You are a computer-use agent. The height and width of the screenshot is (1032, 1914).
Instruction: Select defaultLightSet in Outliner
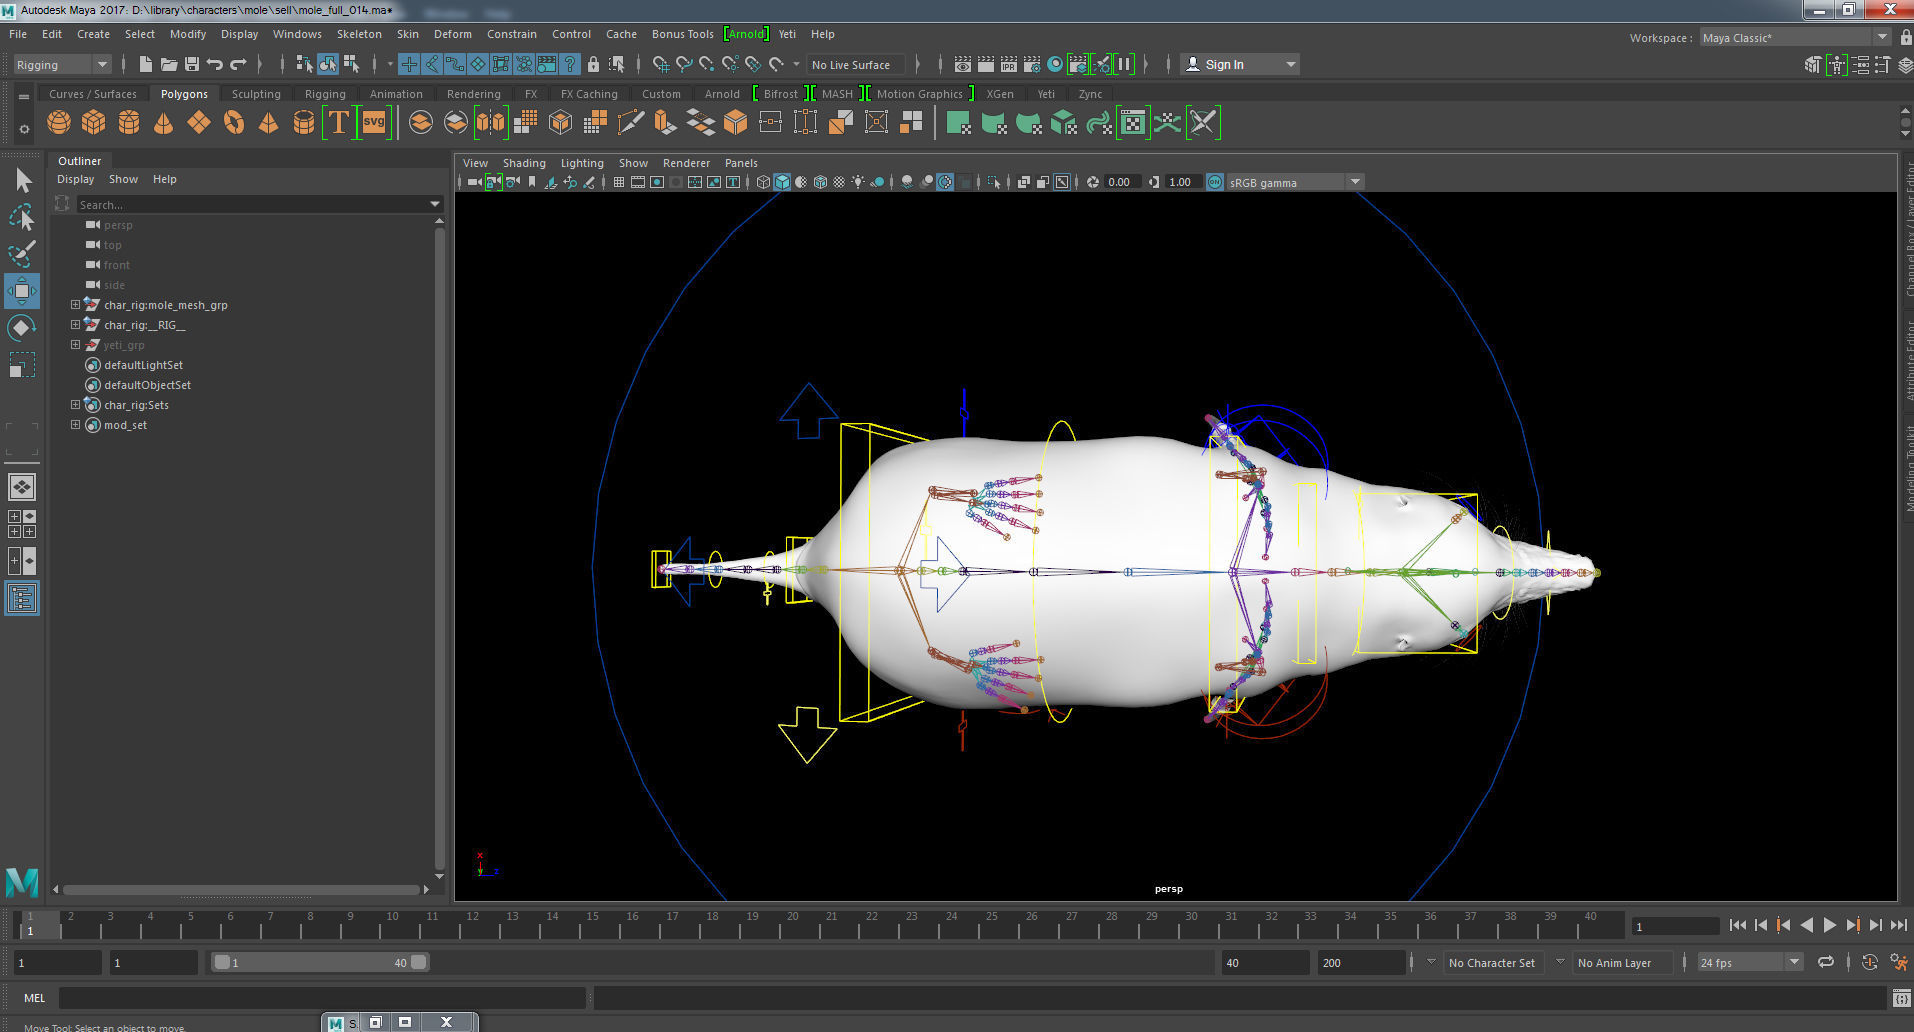(x=143, y=365)
